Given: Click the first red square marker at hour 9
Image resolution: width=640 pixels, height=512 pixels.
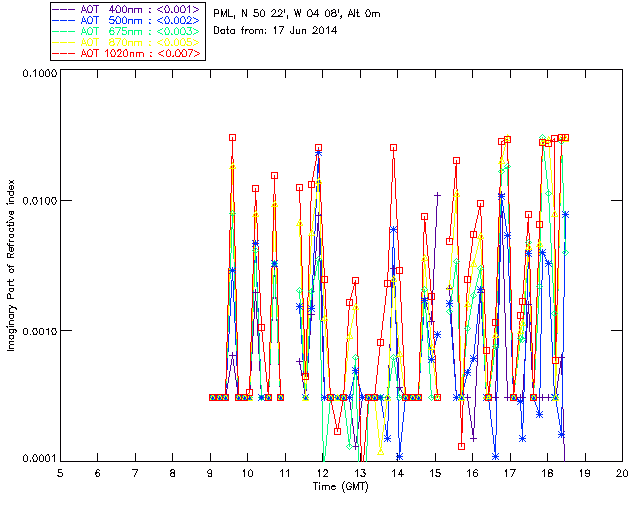Looking at the screenshot, I should tap(213, 397).
